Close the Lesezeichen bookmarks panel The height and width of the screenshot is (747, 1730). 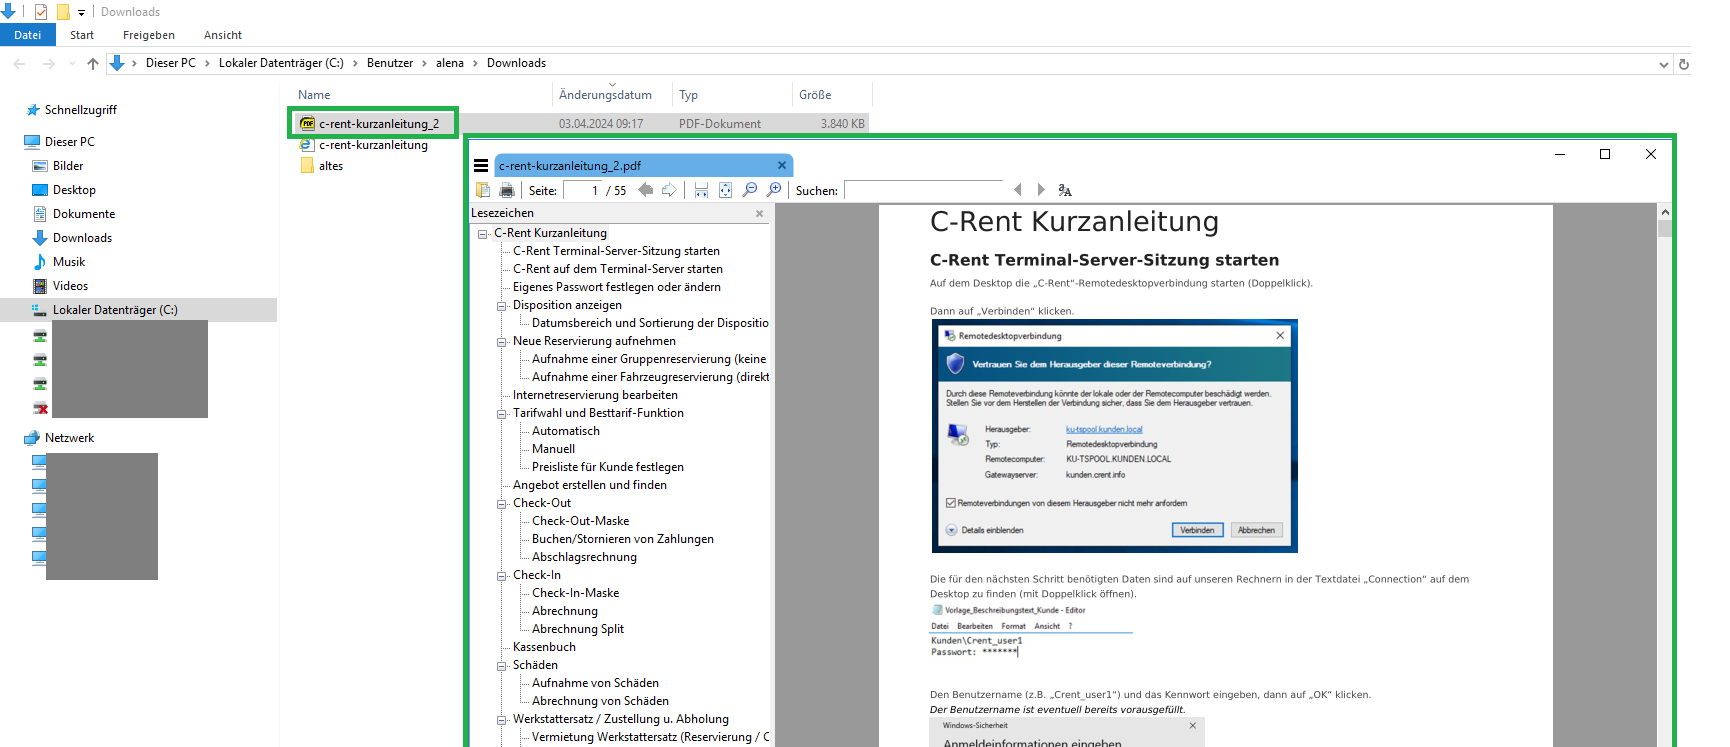tap(759, 213)
